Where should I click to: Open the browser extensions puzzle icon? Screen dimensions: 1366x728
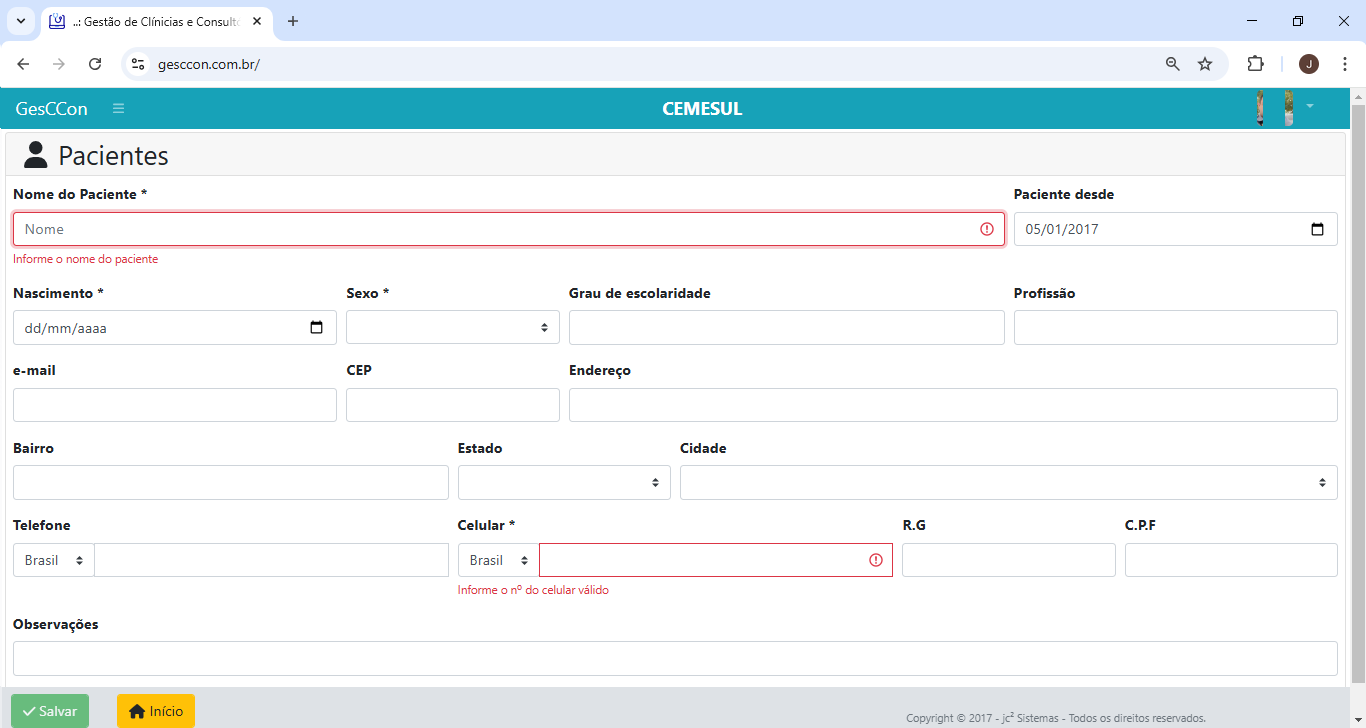1255,64
